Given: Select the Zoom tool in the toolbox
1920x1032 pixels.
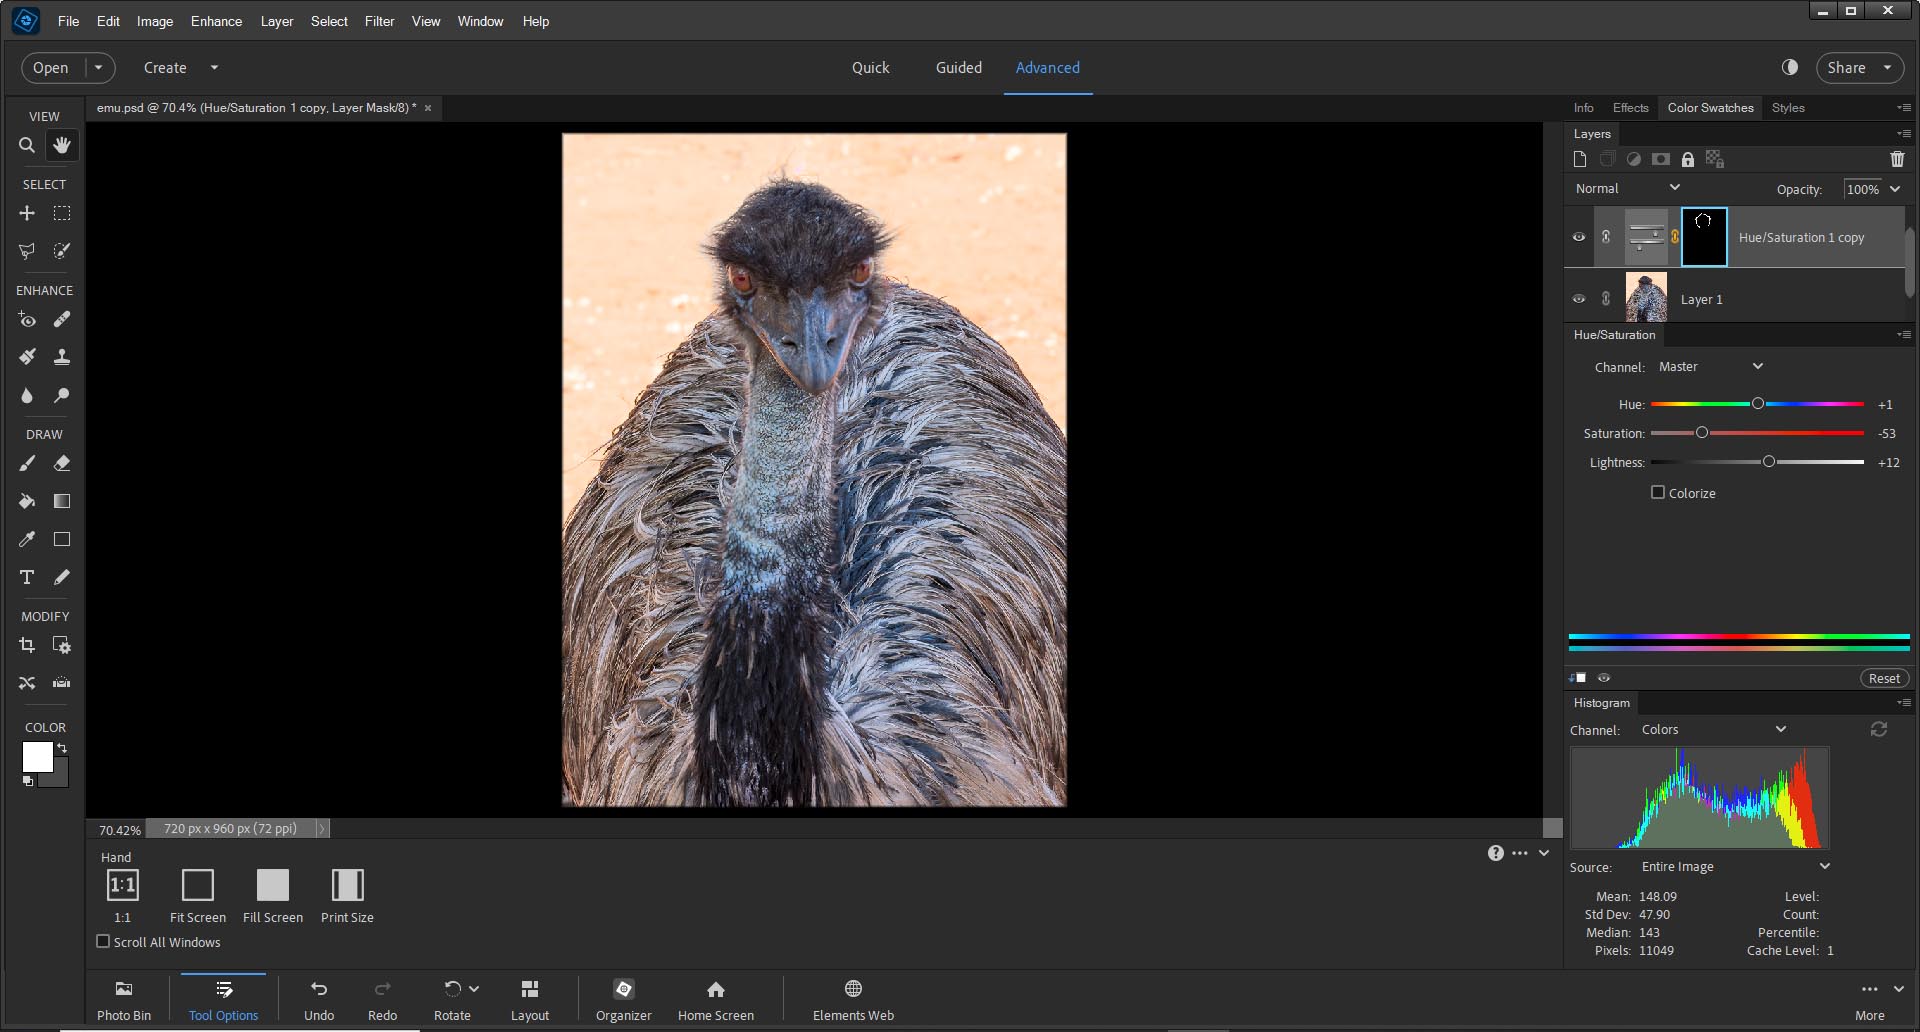Looking at the screenshot, I should 27,146.
